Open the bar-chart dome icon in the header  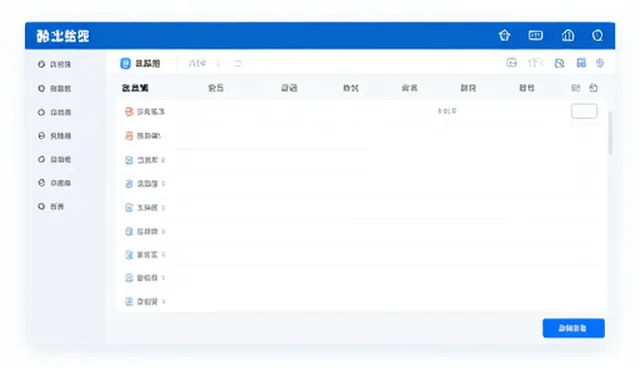coord(568,35)
